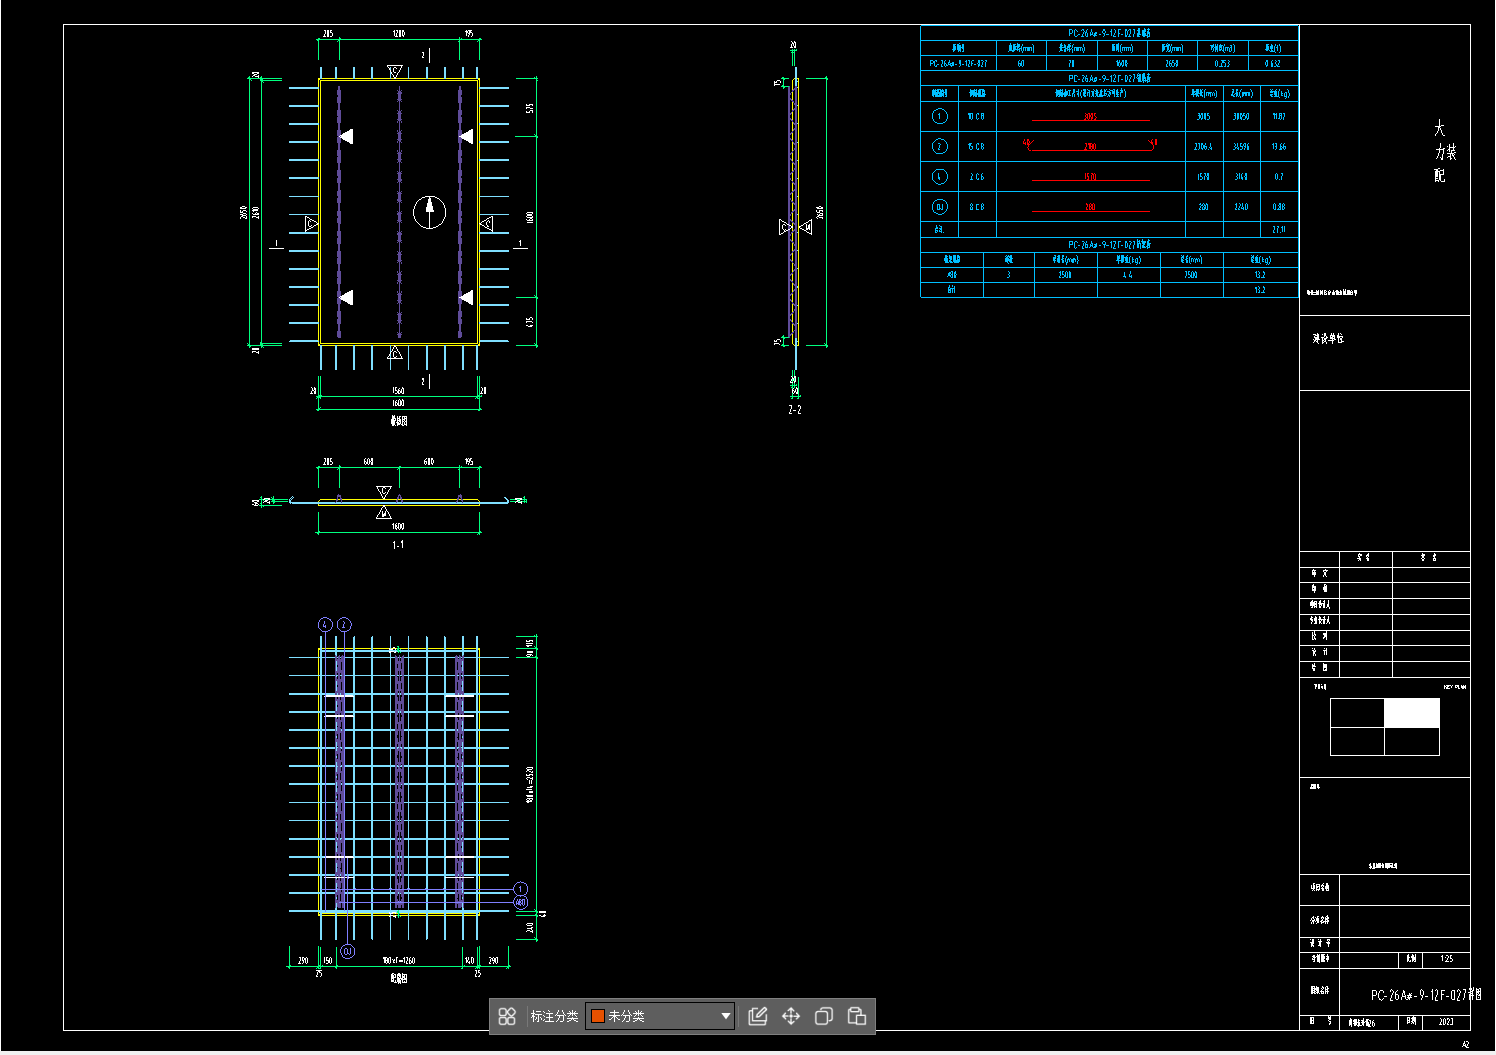The height and width of the screenshot is (1055, 1496).
Task: Open the 未分类 annotation category dropdown
Action: click(x=660, y=1016)
